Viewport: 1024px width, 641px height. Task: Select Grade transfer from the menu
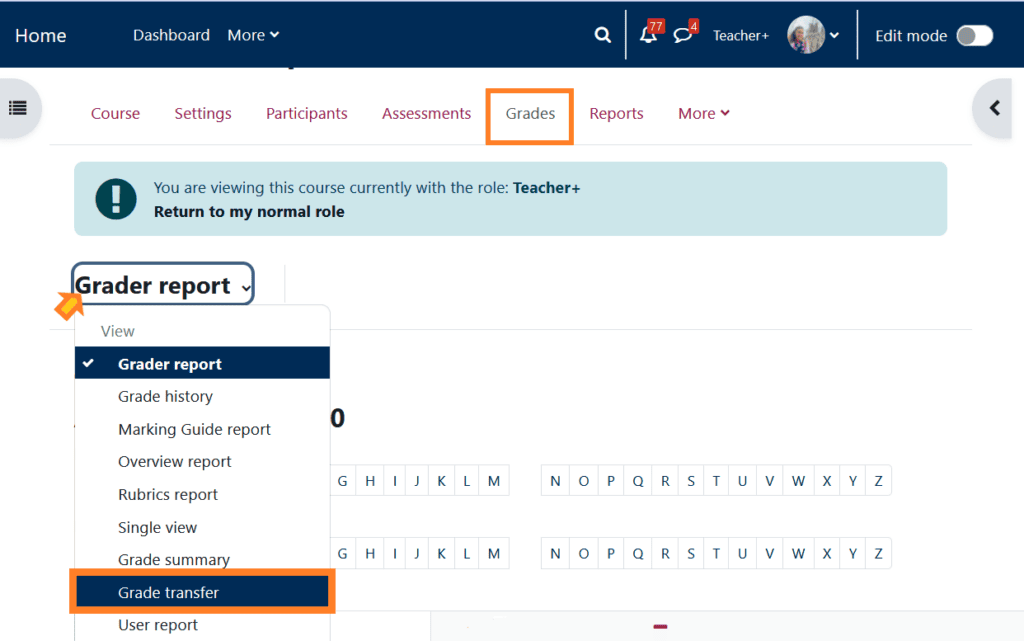[x=168, y=593]
